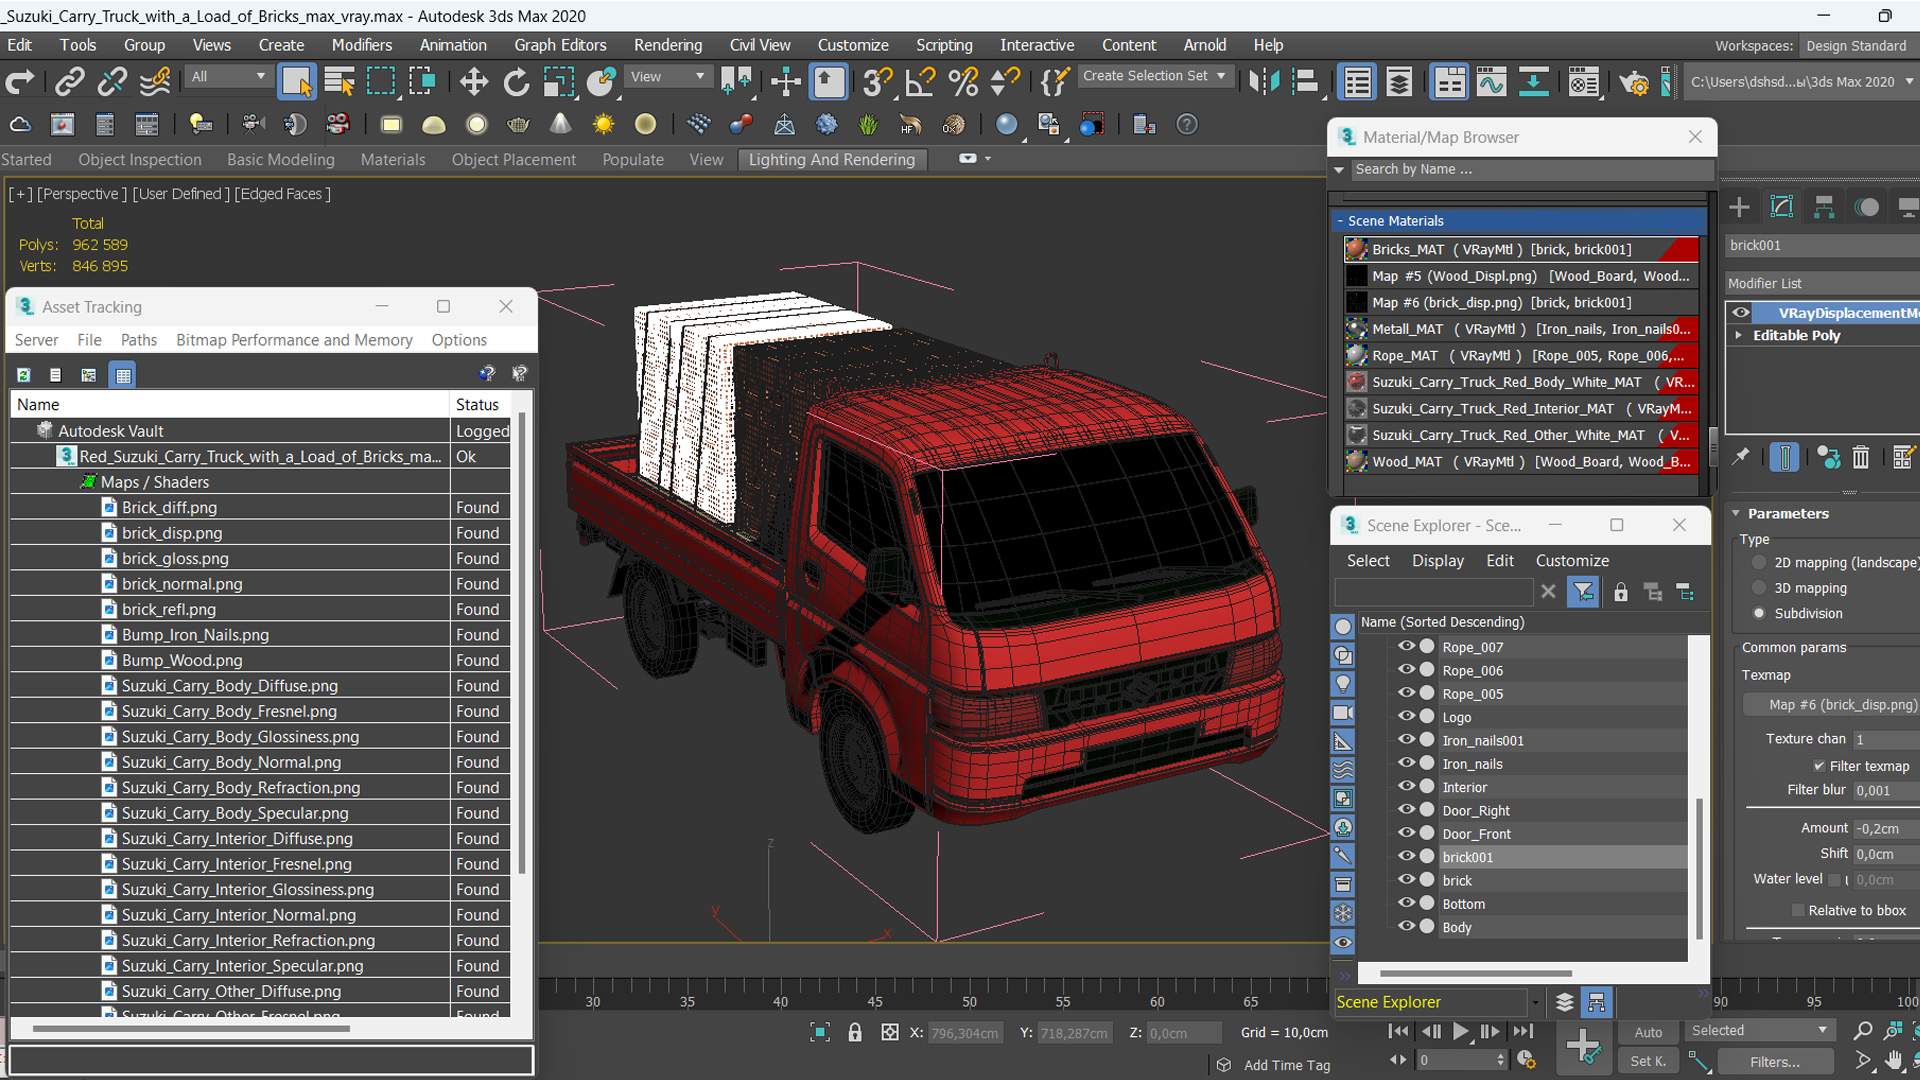
Task: Click Asset Tracking horizontal scrollbar
Action: pyautogui.click(x=192, y=1028)
